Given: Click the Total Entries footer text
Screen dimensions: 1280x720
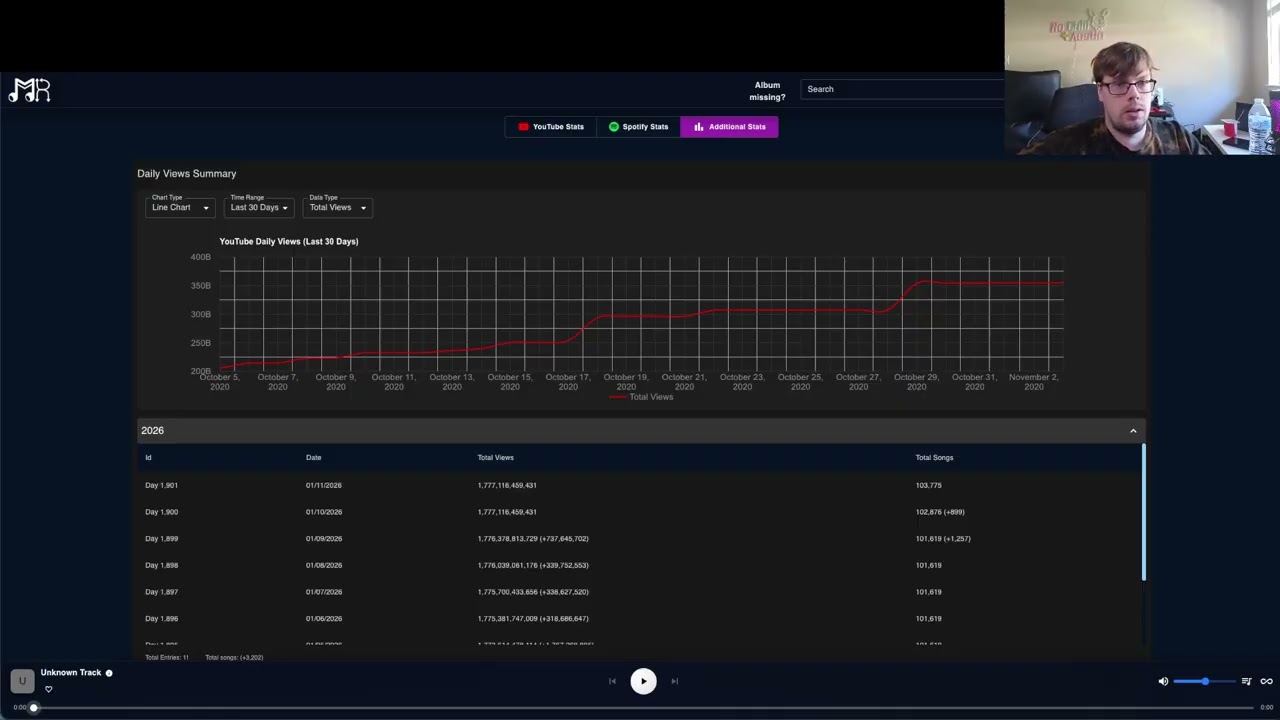Looking at the screenshot, I should [167, 658].
